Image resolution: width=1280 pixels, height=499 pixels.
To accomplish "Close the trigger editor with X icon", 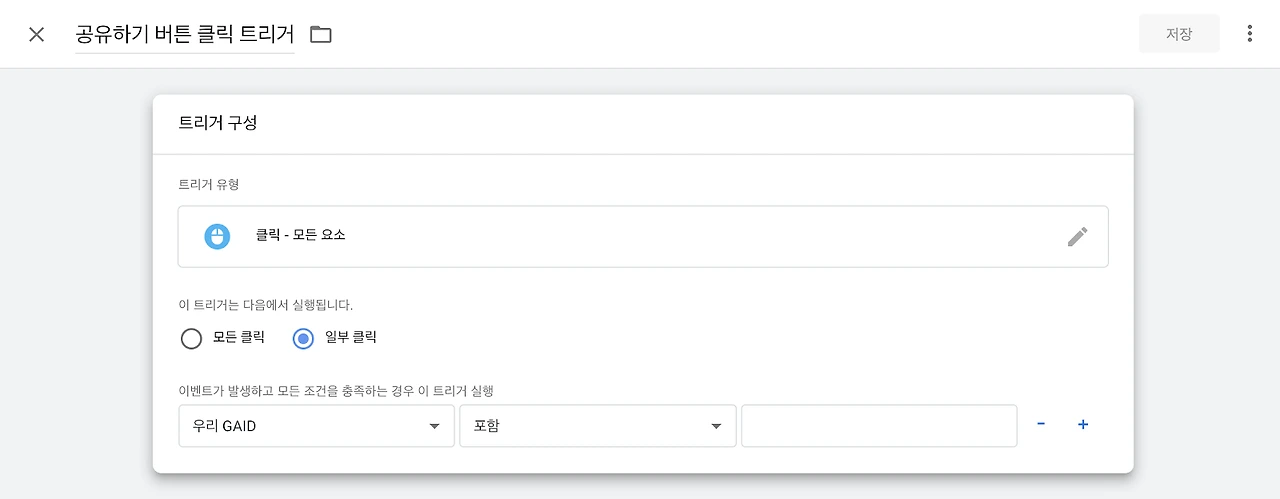I will click(x=37, y=34).
